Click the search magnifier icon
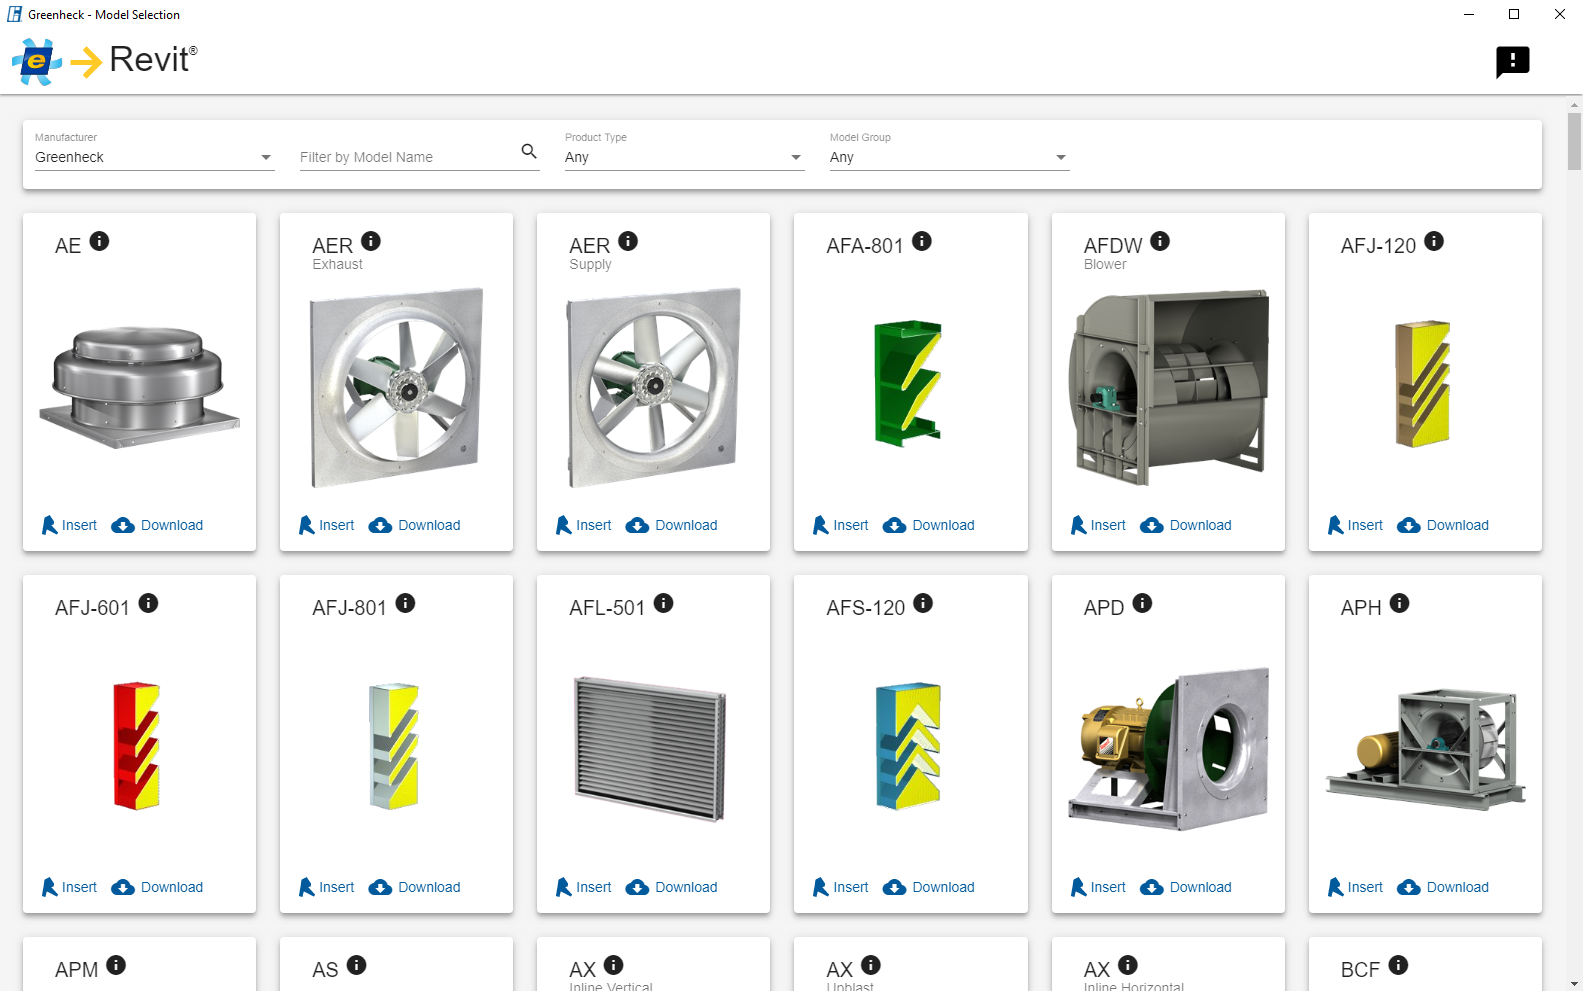 pos(529,151)
